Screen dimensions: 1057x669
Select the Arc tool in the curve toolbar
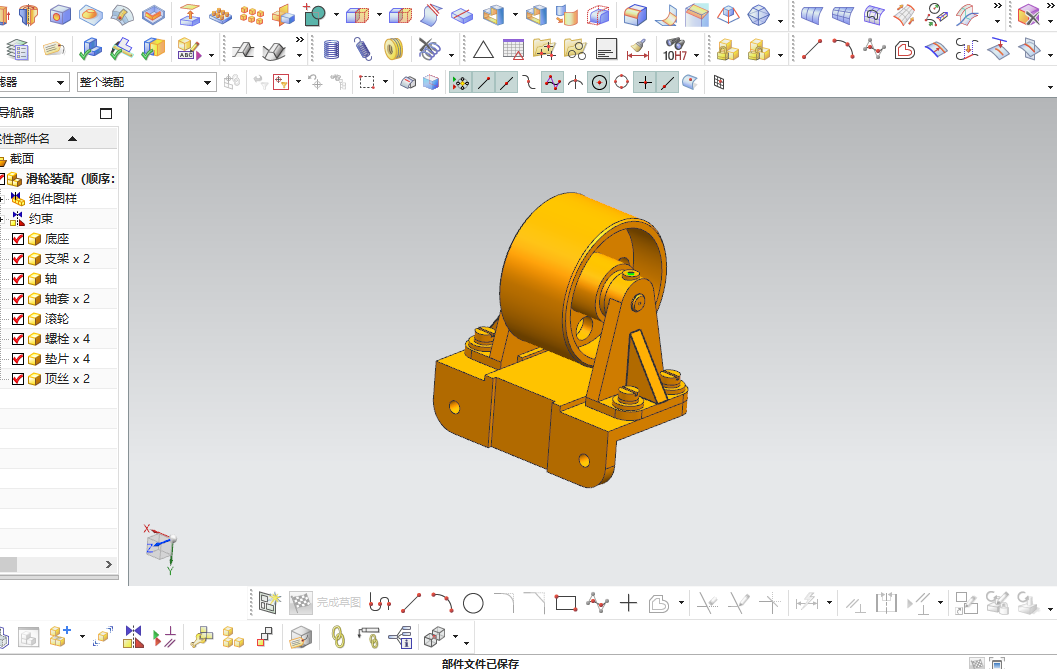[x=843, y=49]
